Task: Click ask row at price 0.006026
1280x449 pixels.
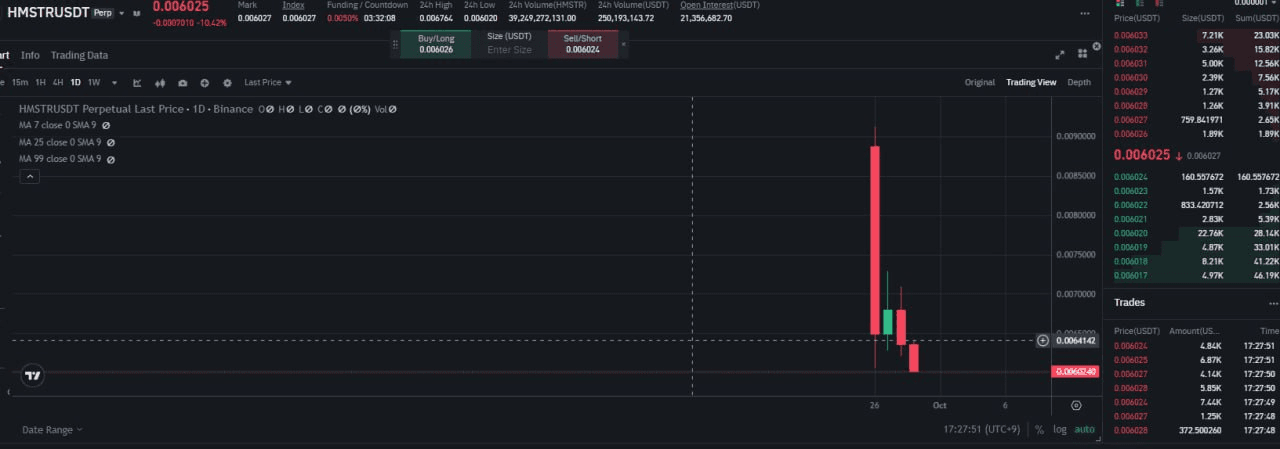Action: click(1195, 133)
